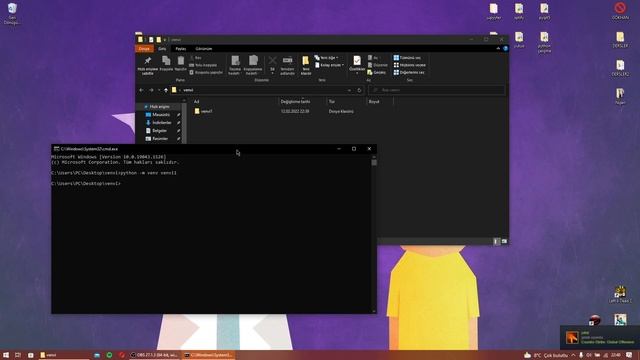The width and height of the screenshot is (640, 360).
Task: Switch to the Giriş (Home) tab
Action: (x=162, y=49)
